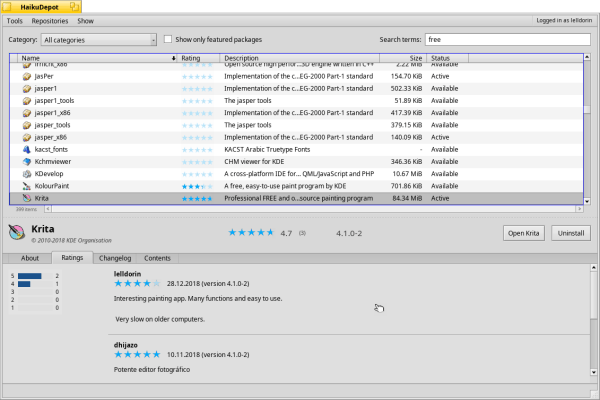Click the KolourPaint package icon
The width and height of the screenshot is (600, 400).
(x=26, y=186)
